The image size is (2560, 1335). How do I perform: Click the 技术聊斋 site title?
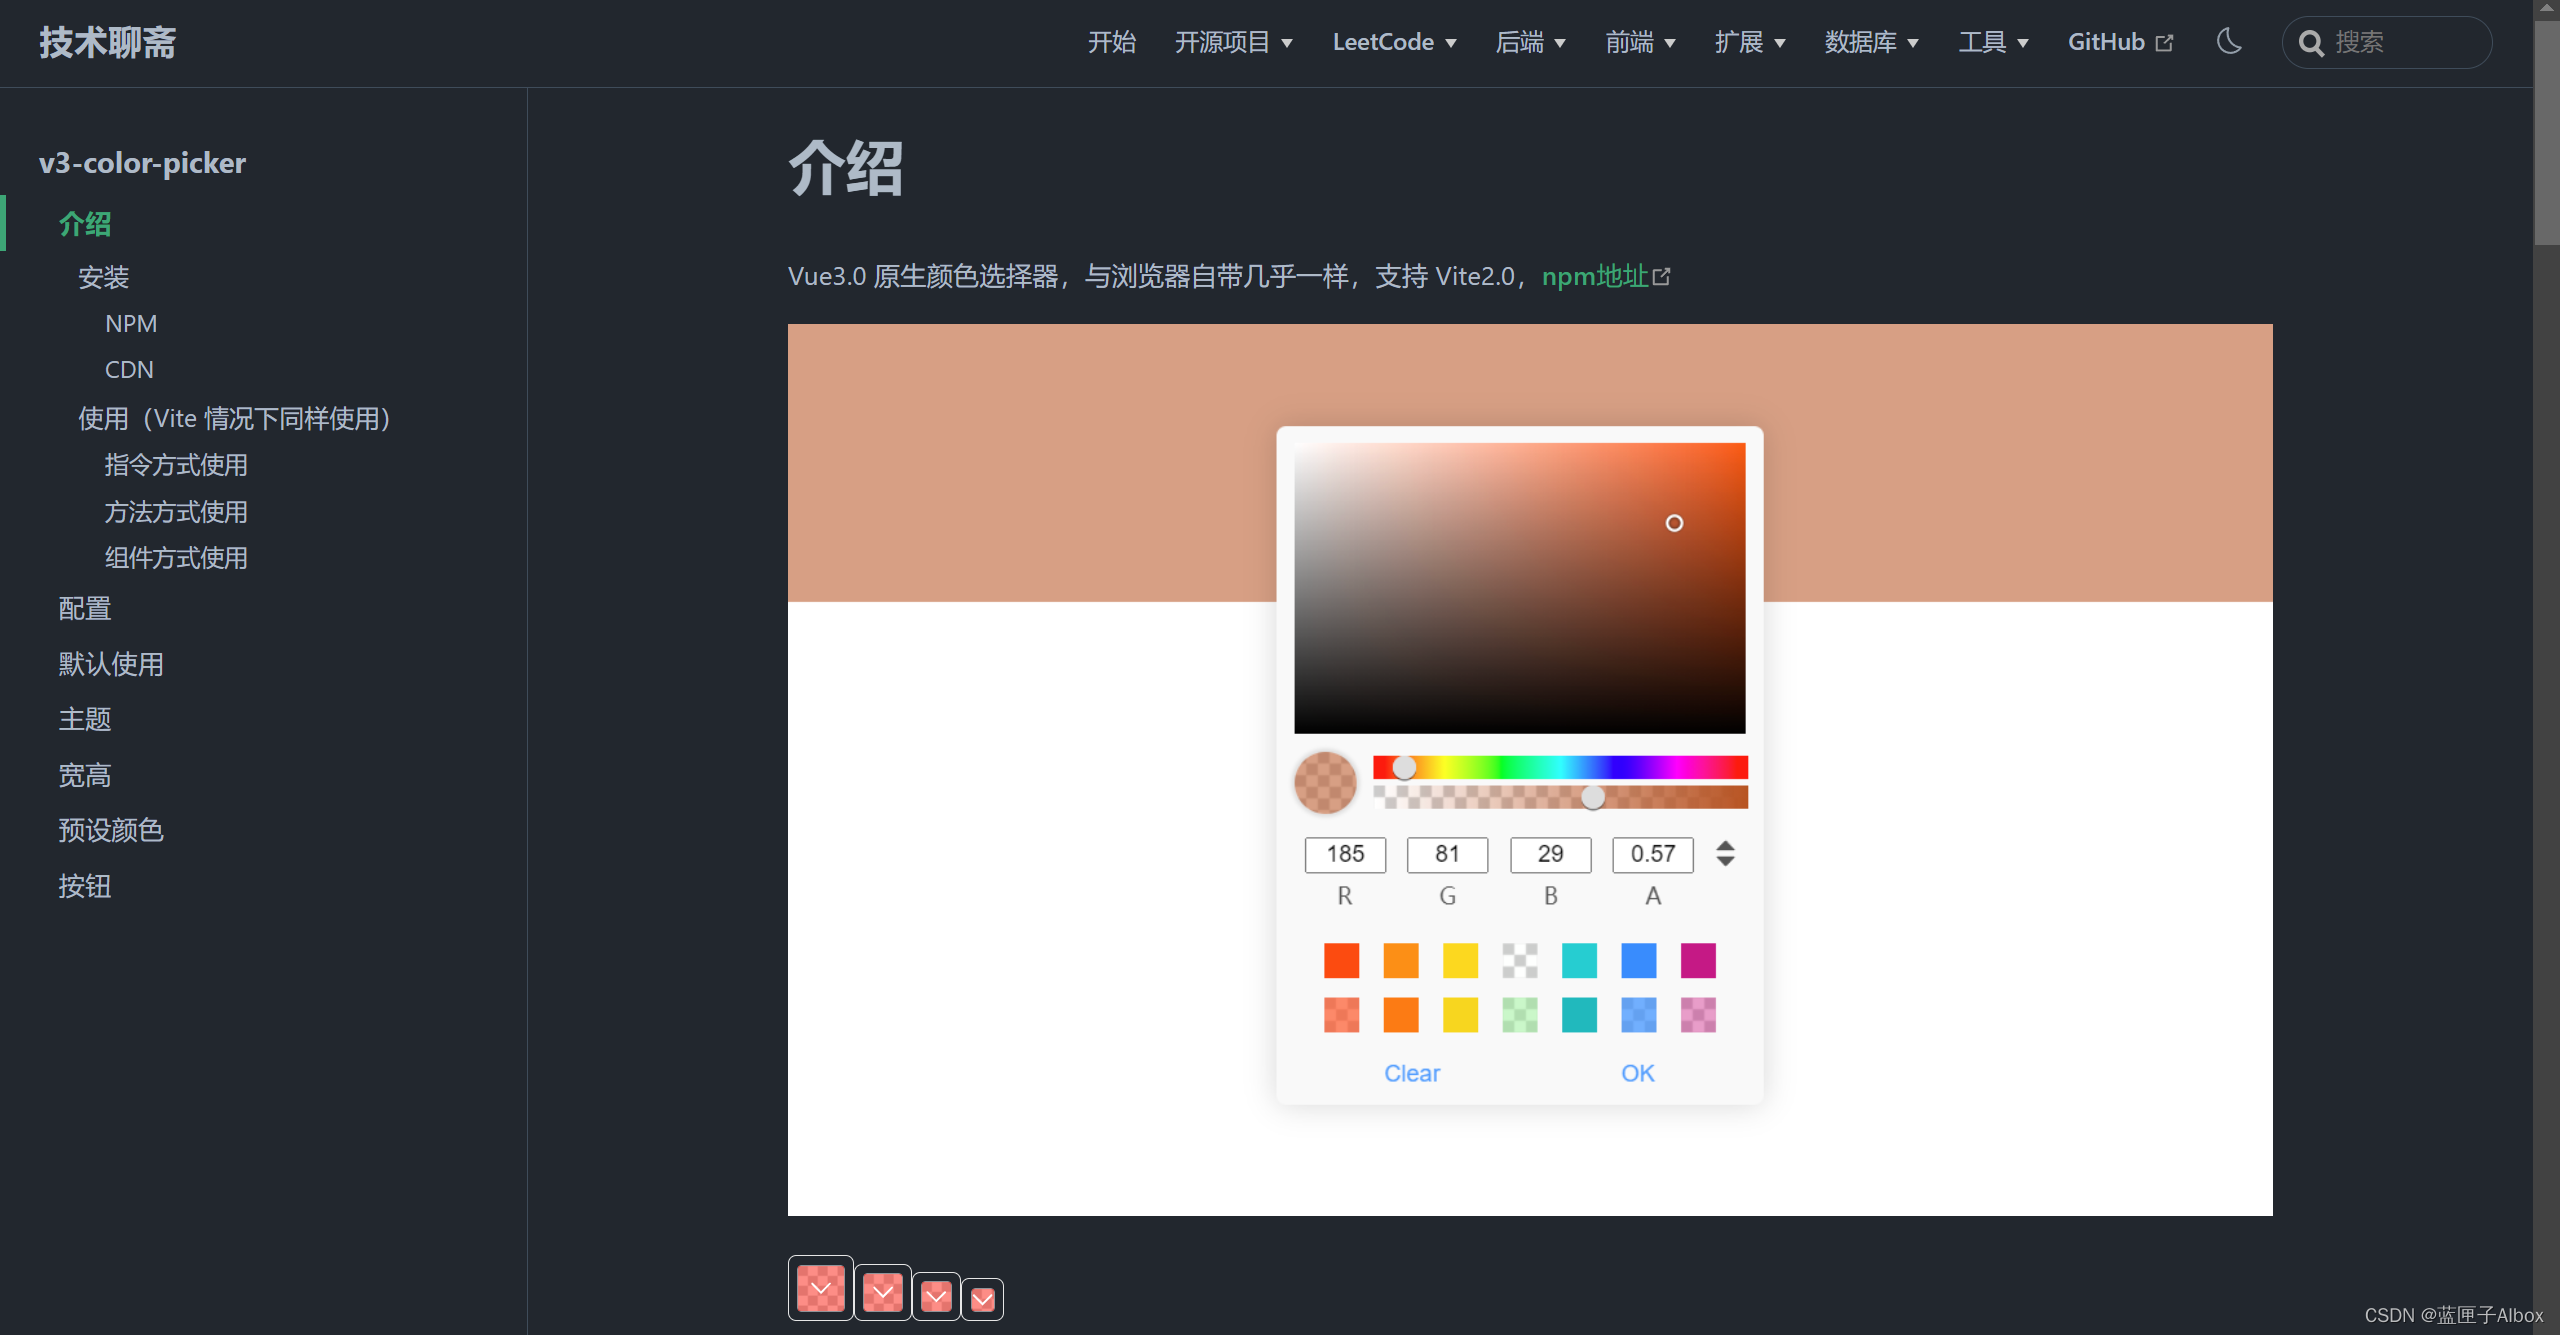107,43
